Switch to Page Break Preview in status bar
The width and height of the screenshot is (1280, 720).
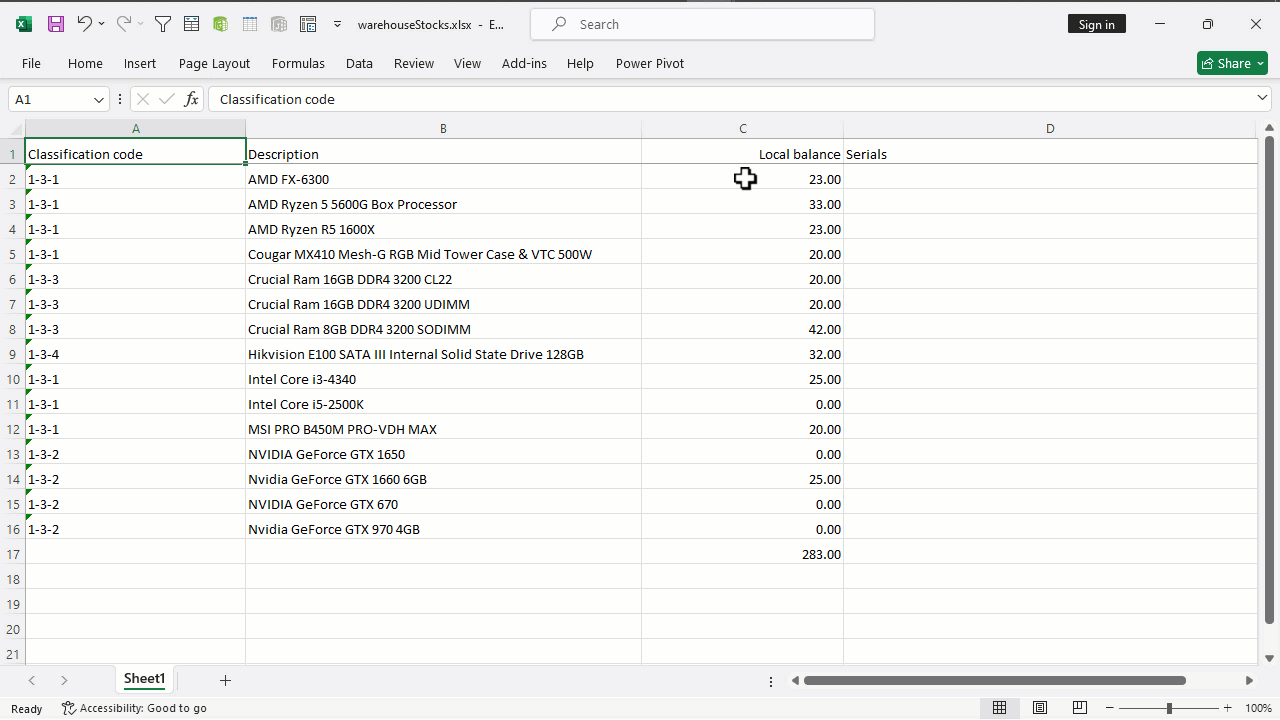point(1080,708)
